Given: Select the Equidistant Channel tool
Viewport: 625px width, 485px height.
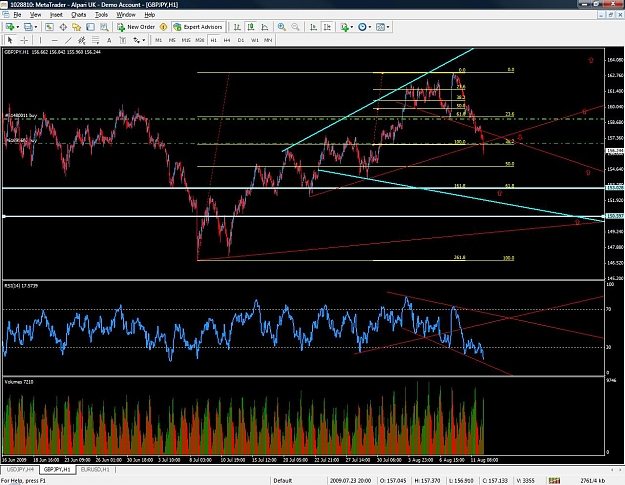Looking at the screenshot, I should pos(82,40).
